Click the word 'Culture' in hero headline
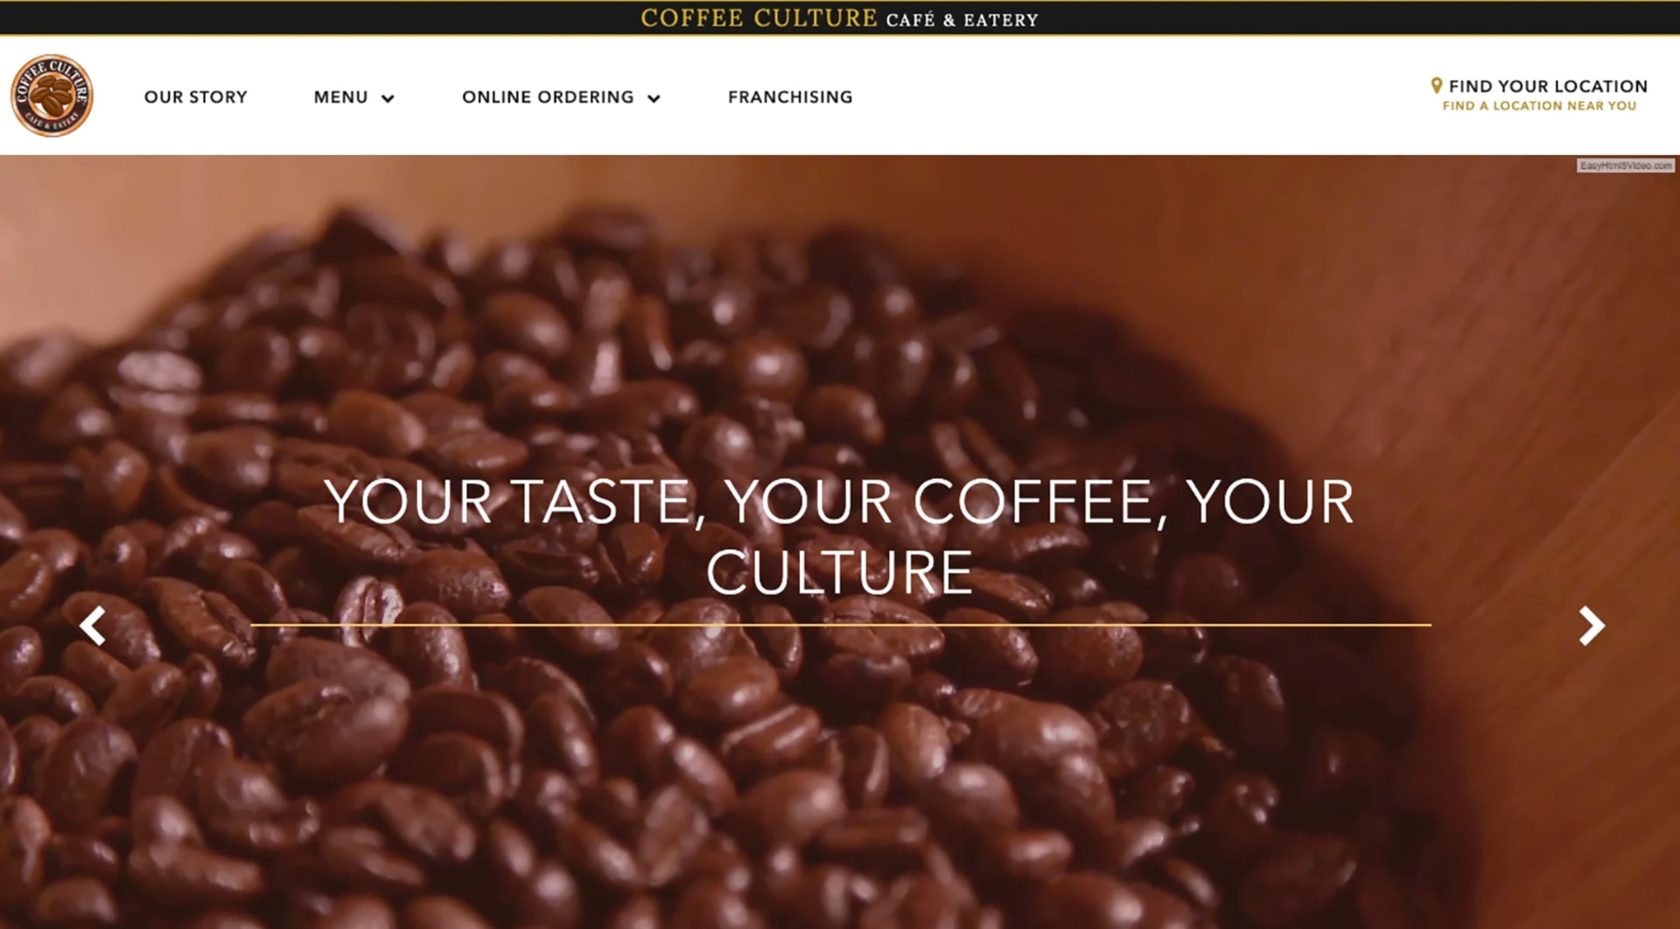Image resolution: width=1680 pixels, height=929 pixels. (839, 572)
